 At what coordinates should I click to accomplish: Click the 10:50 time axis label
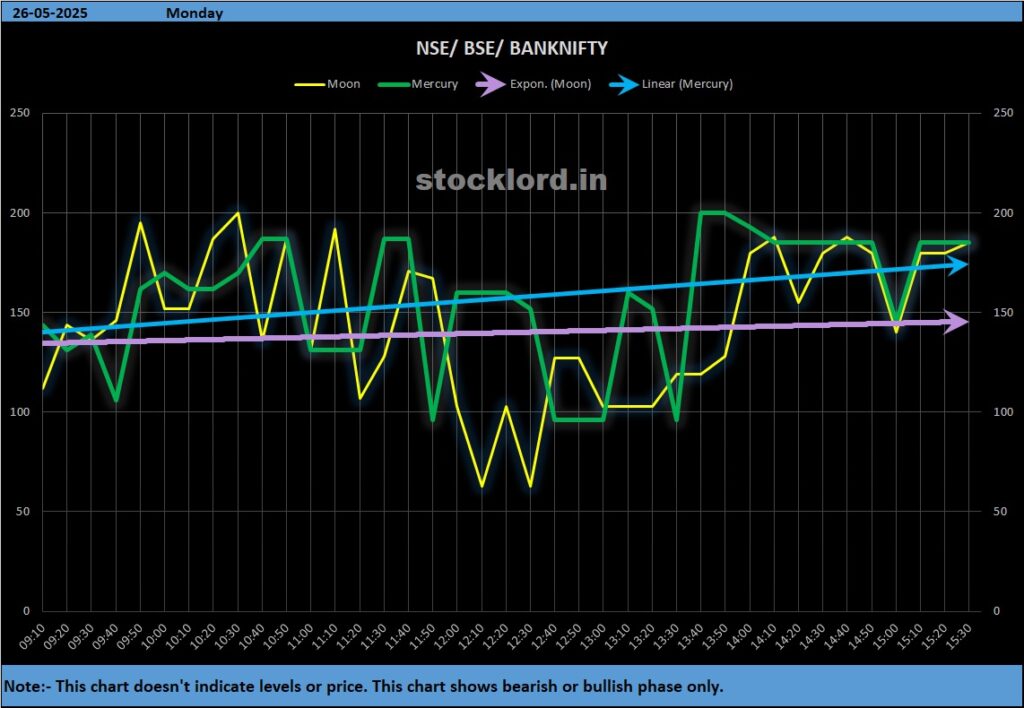coord(276,636)
